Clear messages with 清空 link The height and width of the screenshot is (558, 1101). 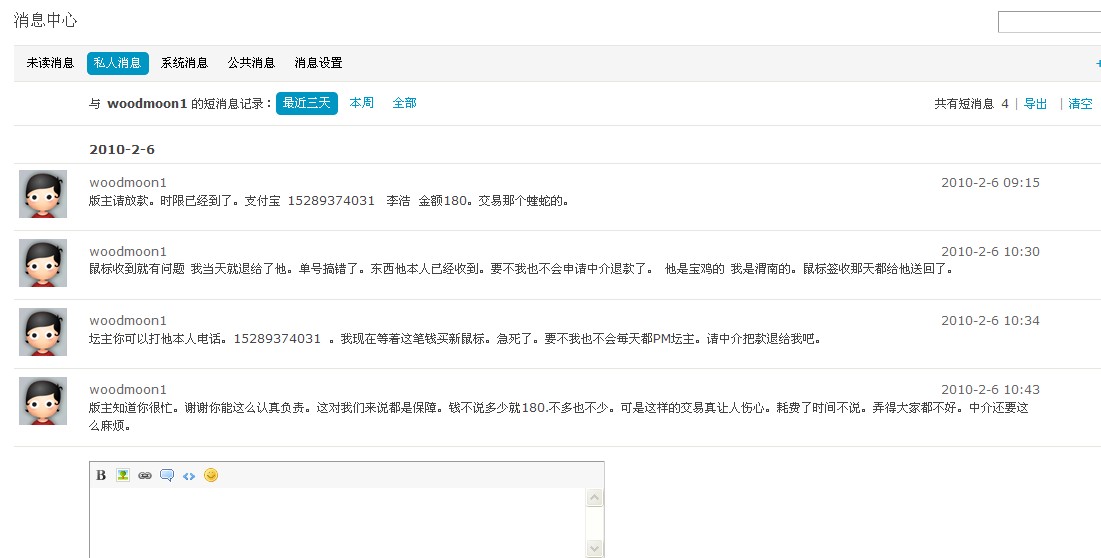1080,104
